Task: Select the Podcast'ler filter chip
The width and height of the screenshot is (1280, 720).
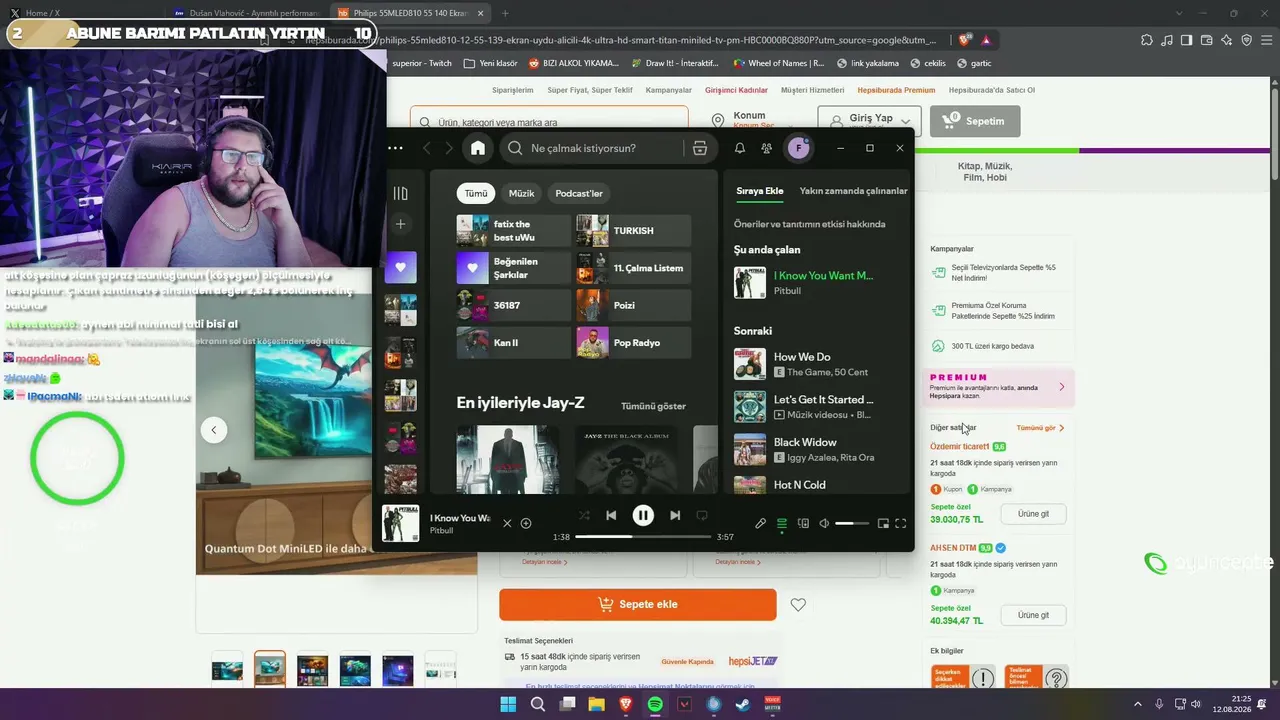Action: [x=579, y=193]
